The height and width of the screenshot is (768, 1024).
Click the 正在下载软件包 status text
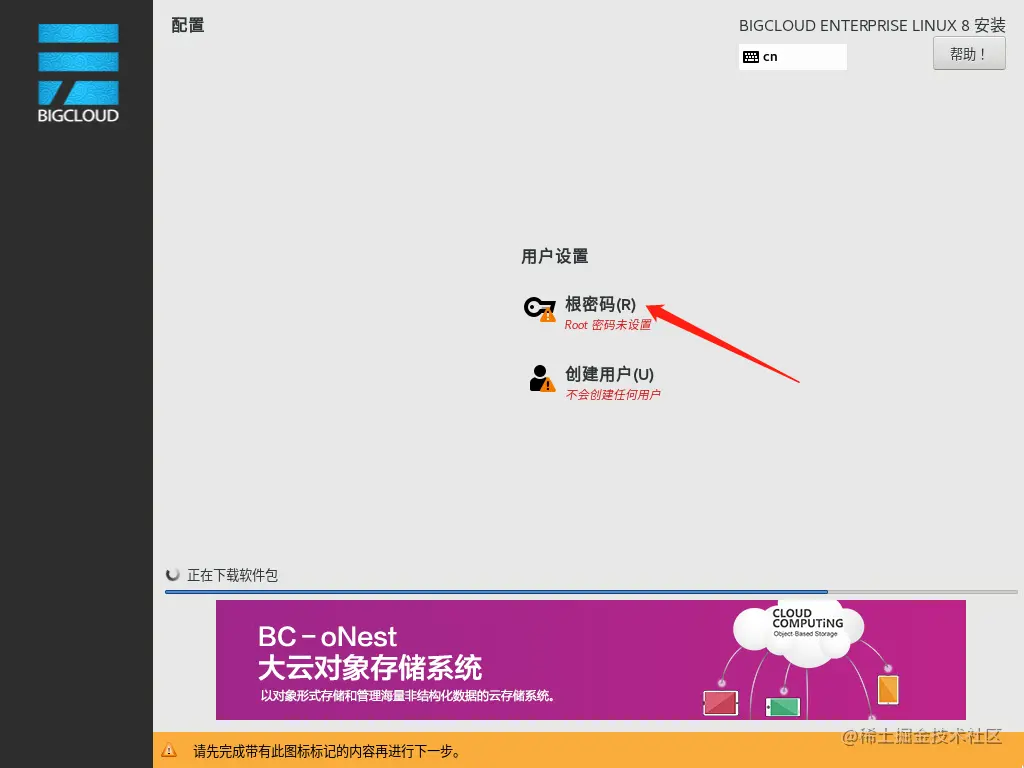tap(232, 575)
